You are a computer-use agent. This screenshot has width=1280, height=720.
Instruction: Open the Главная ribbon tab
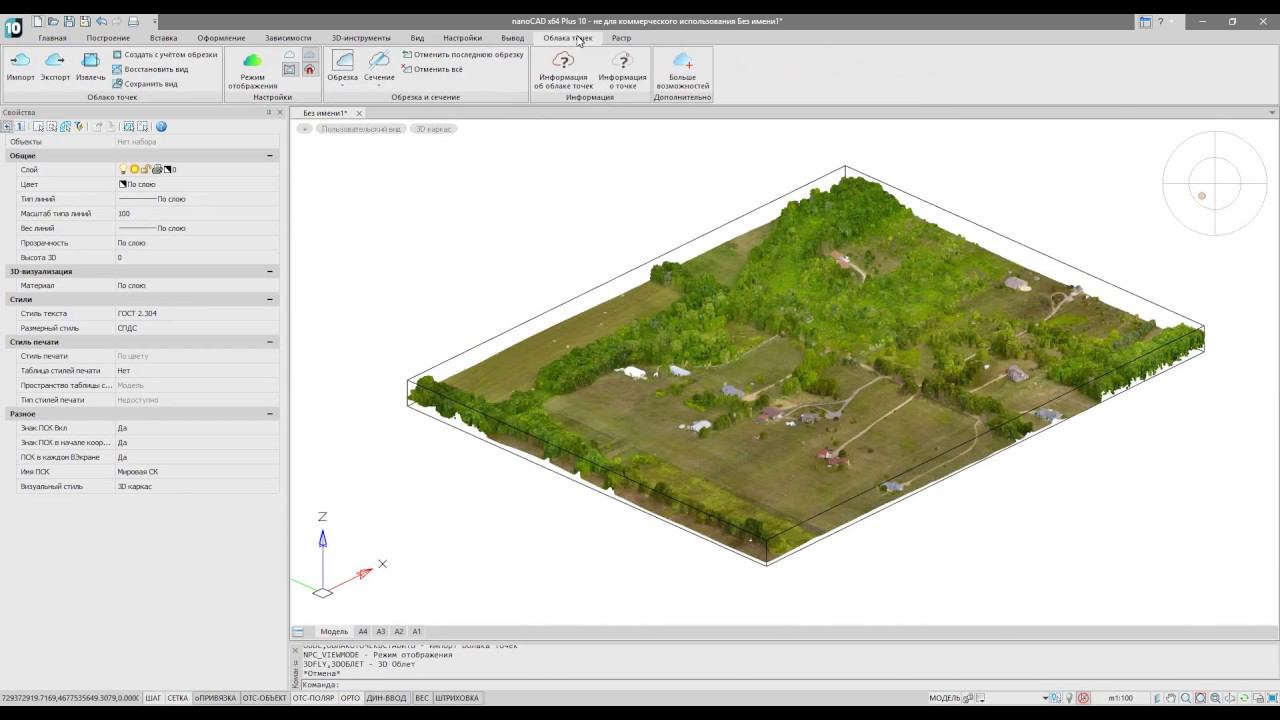[x=52, y=38]
